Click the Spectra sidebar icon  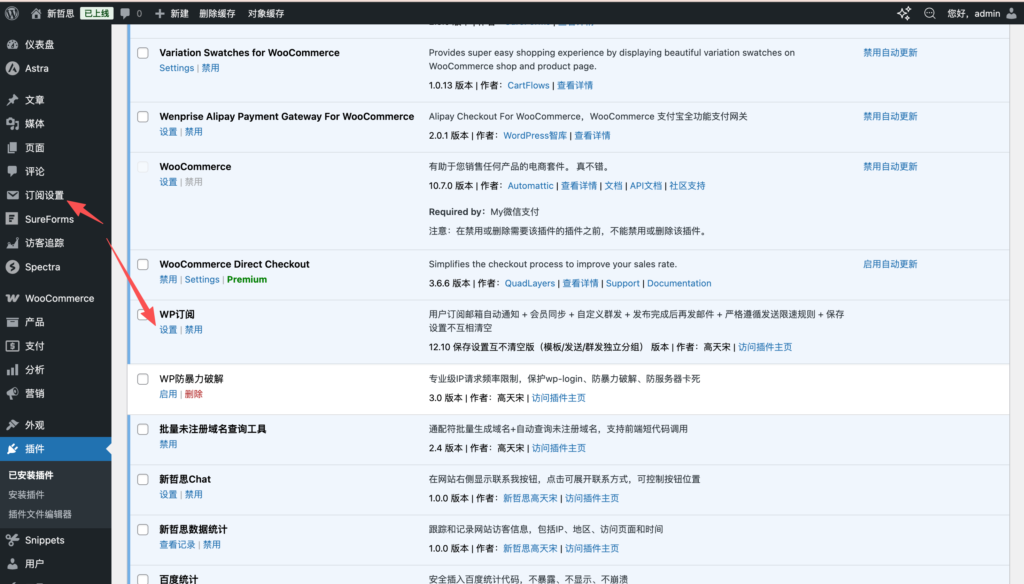coord(12,267)
